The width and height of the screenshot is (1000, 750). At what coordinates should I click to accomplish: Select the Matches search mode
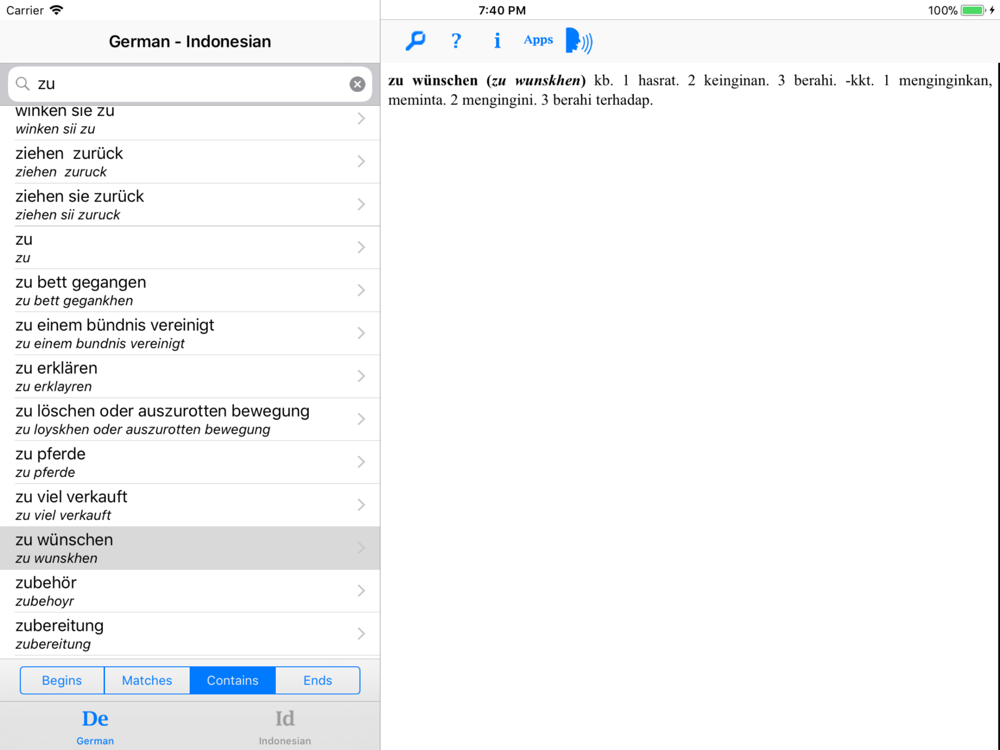(147, 680)
